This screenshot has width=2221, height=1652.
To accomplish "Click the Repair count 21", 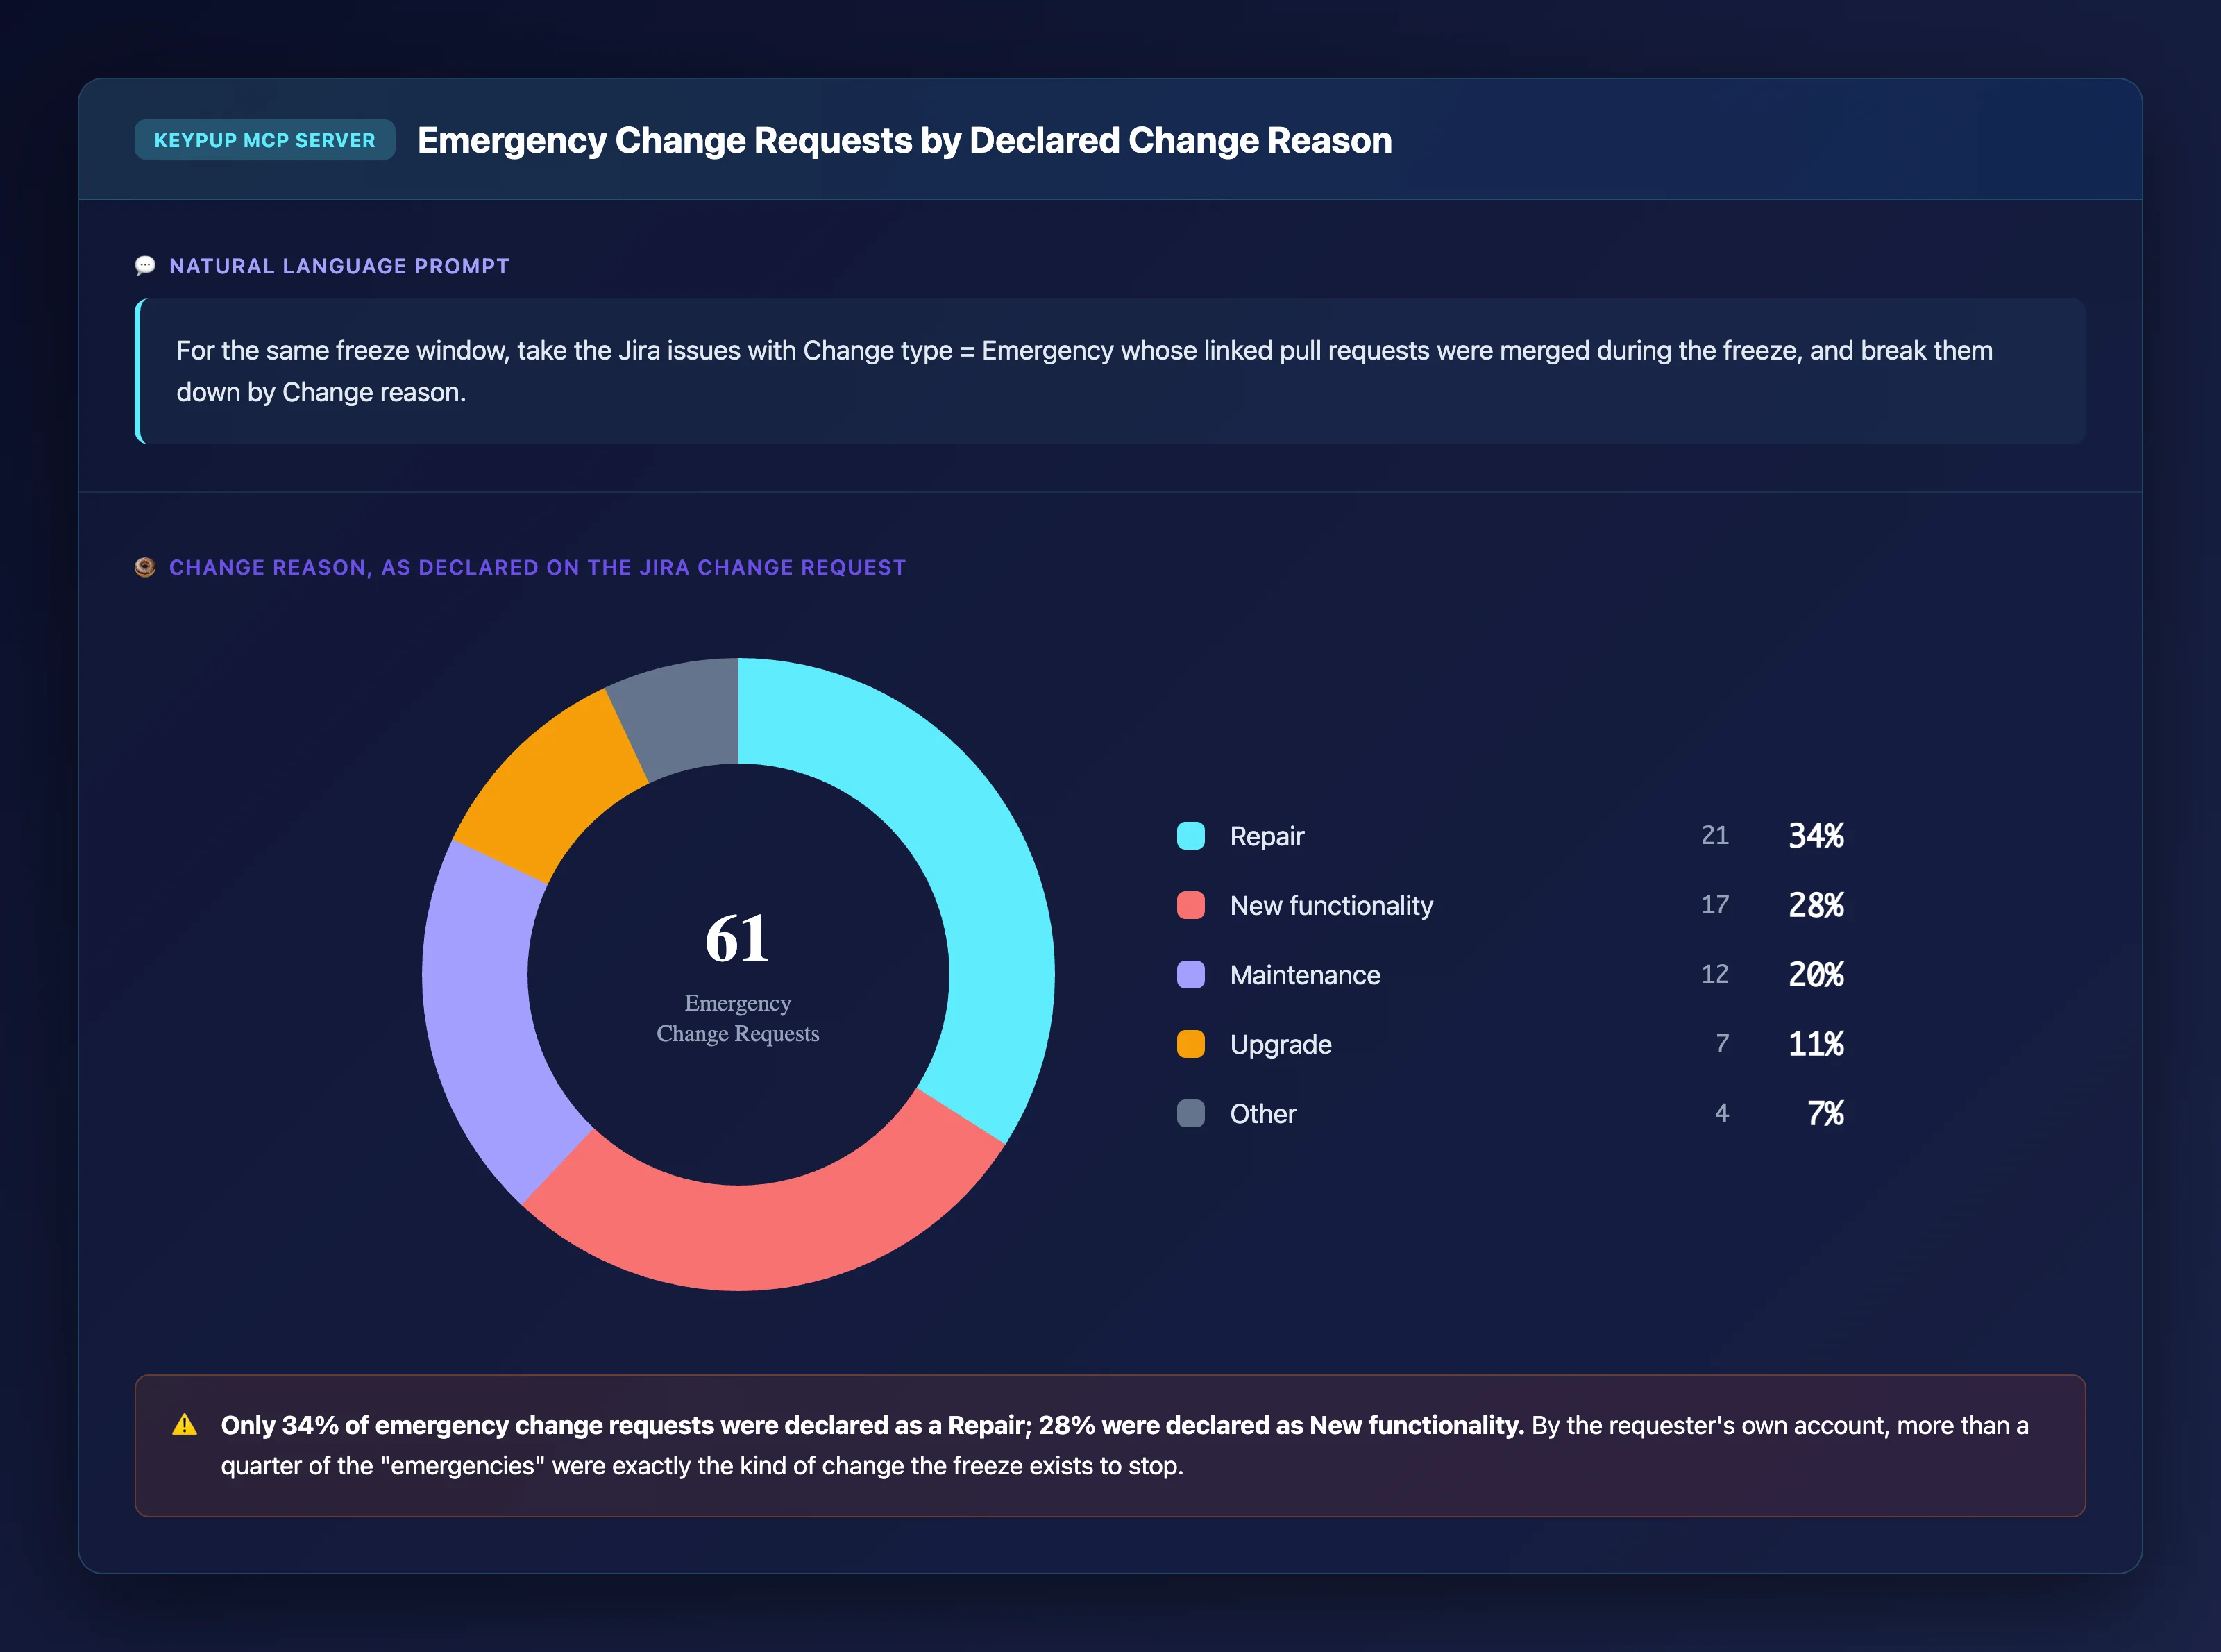I will [1715, 836].
